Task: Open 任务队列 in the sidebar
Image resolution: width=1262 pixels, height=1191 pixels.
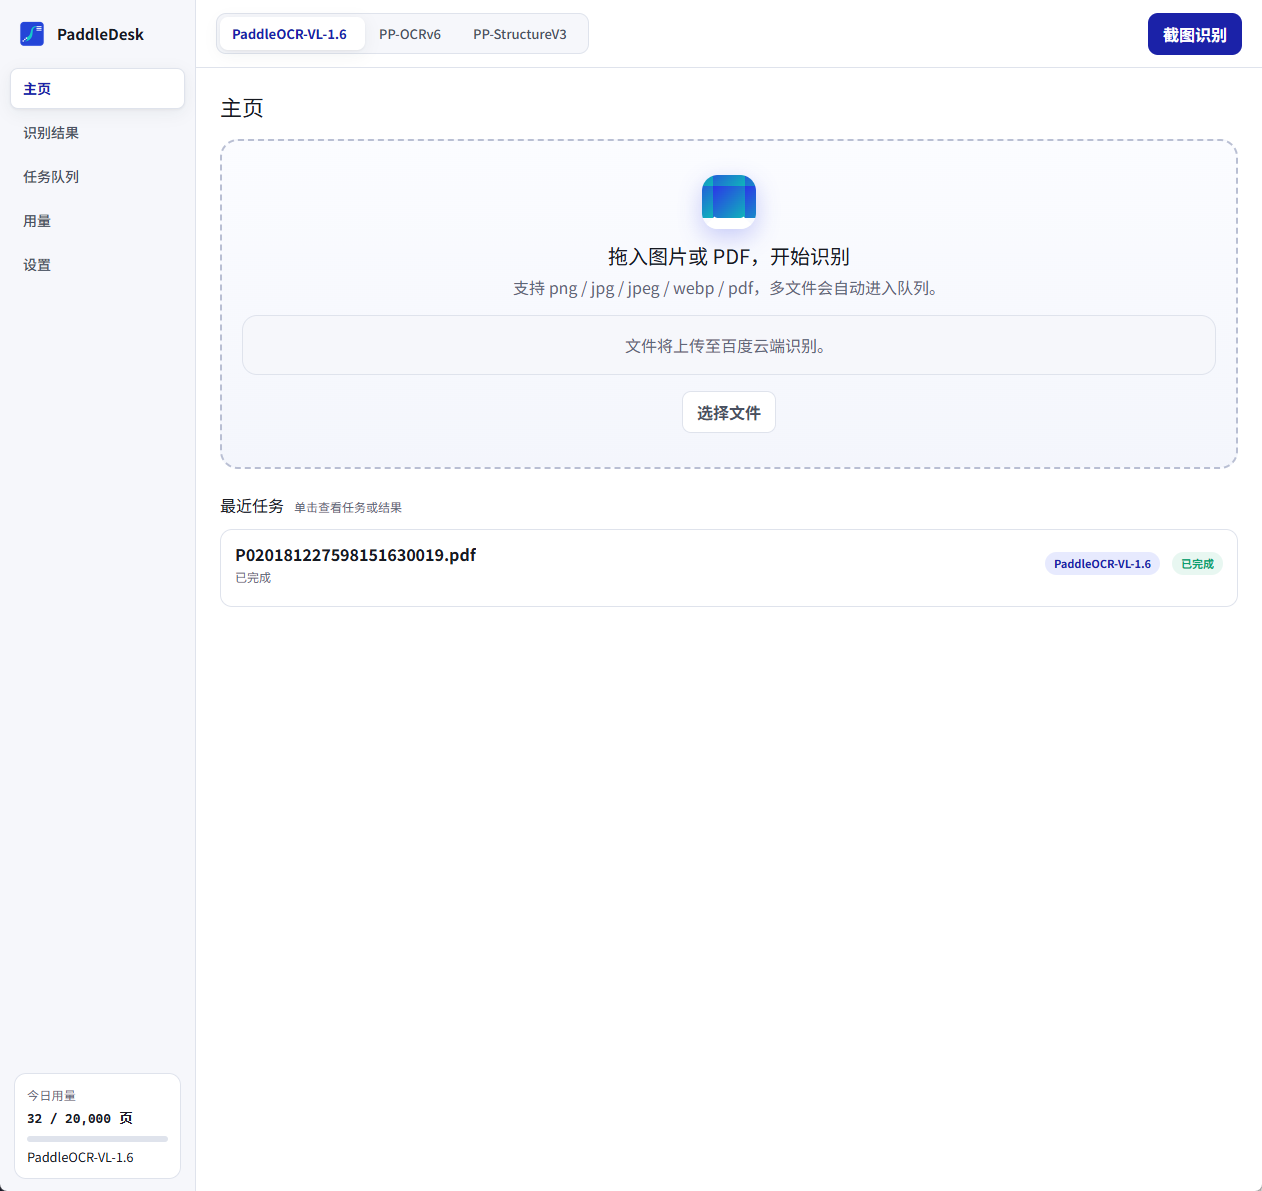Action: click(97, 177)
